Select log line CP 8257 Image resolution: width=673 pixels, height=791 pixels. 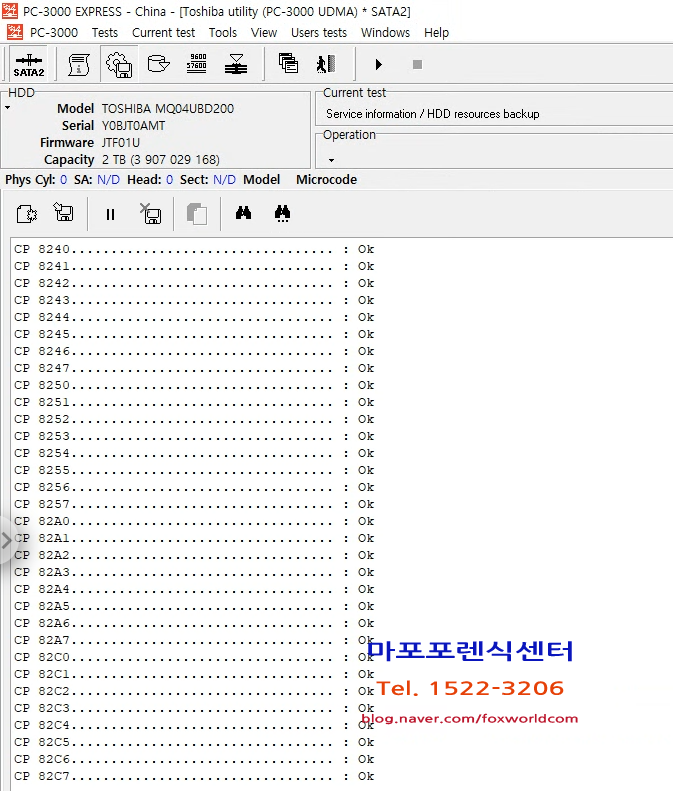point(194,504)
